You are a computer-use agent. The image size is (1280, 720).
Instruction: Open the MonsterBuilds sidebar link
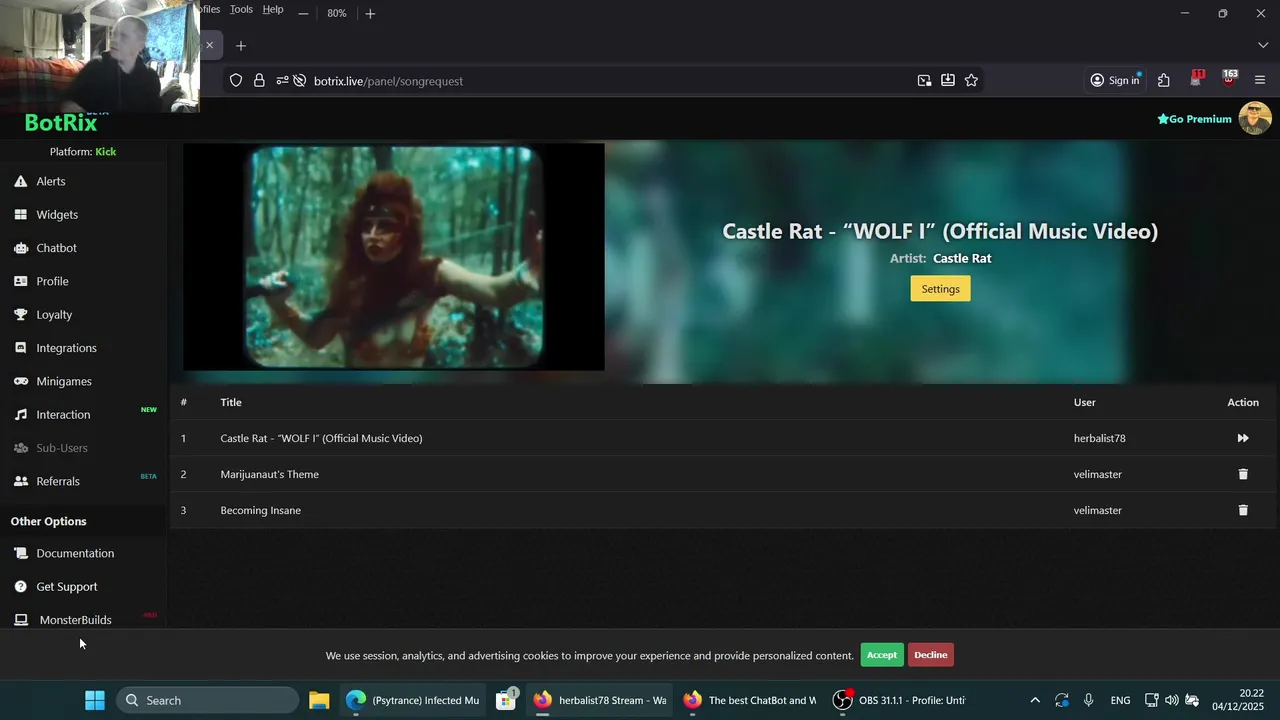(x=75, y=620)
